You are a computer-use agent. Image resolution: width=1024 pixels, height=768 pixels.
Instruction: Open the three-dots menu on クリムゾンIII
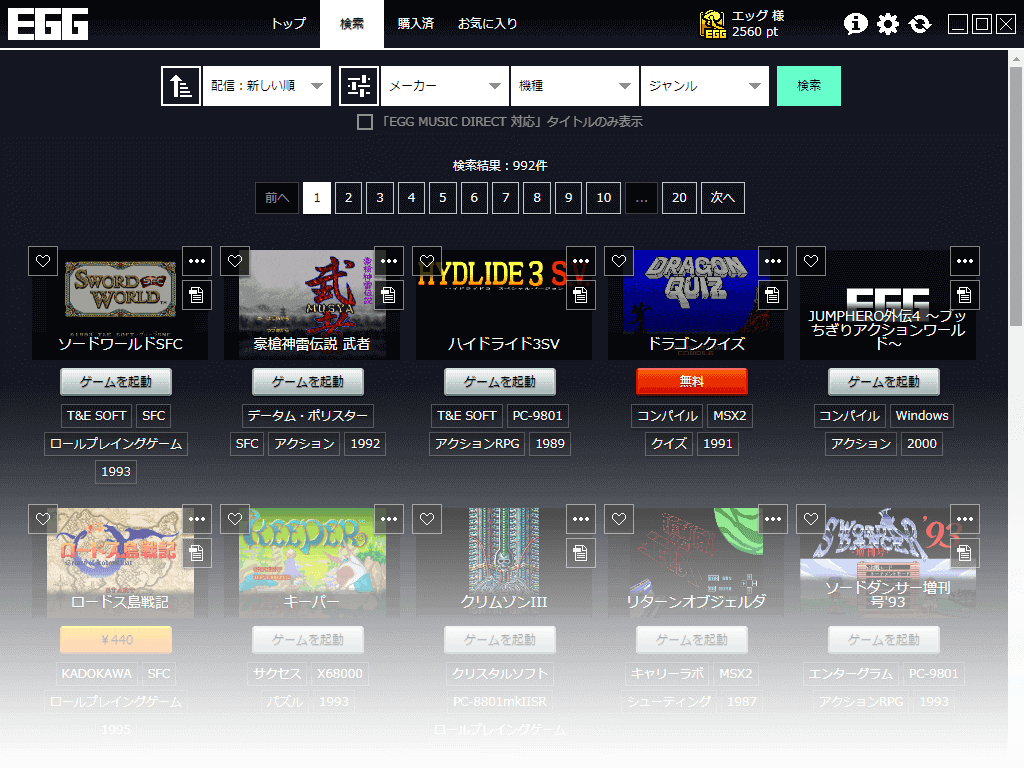coord(581,519)
